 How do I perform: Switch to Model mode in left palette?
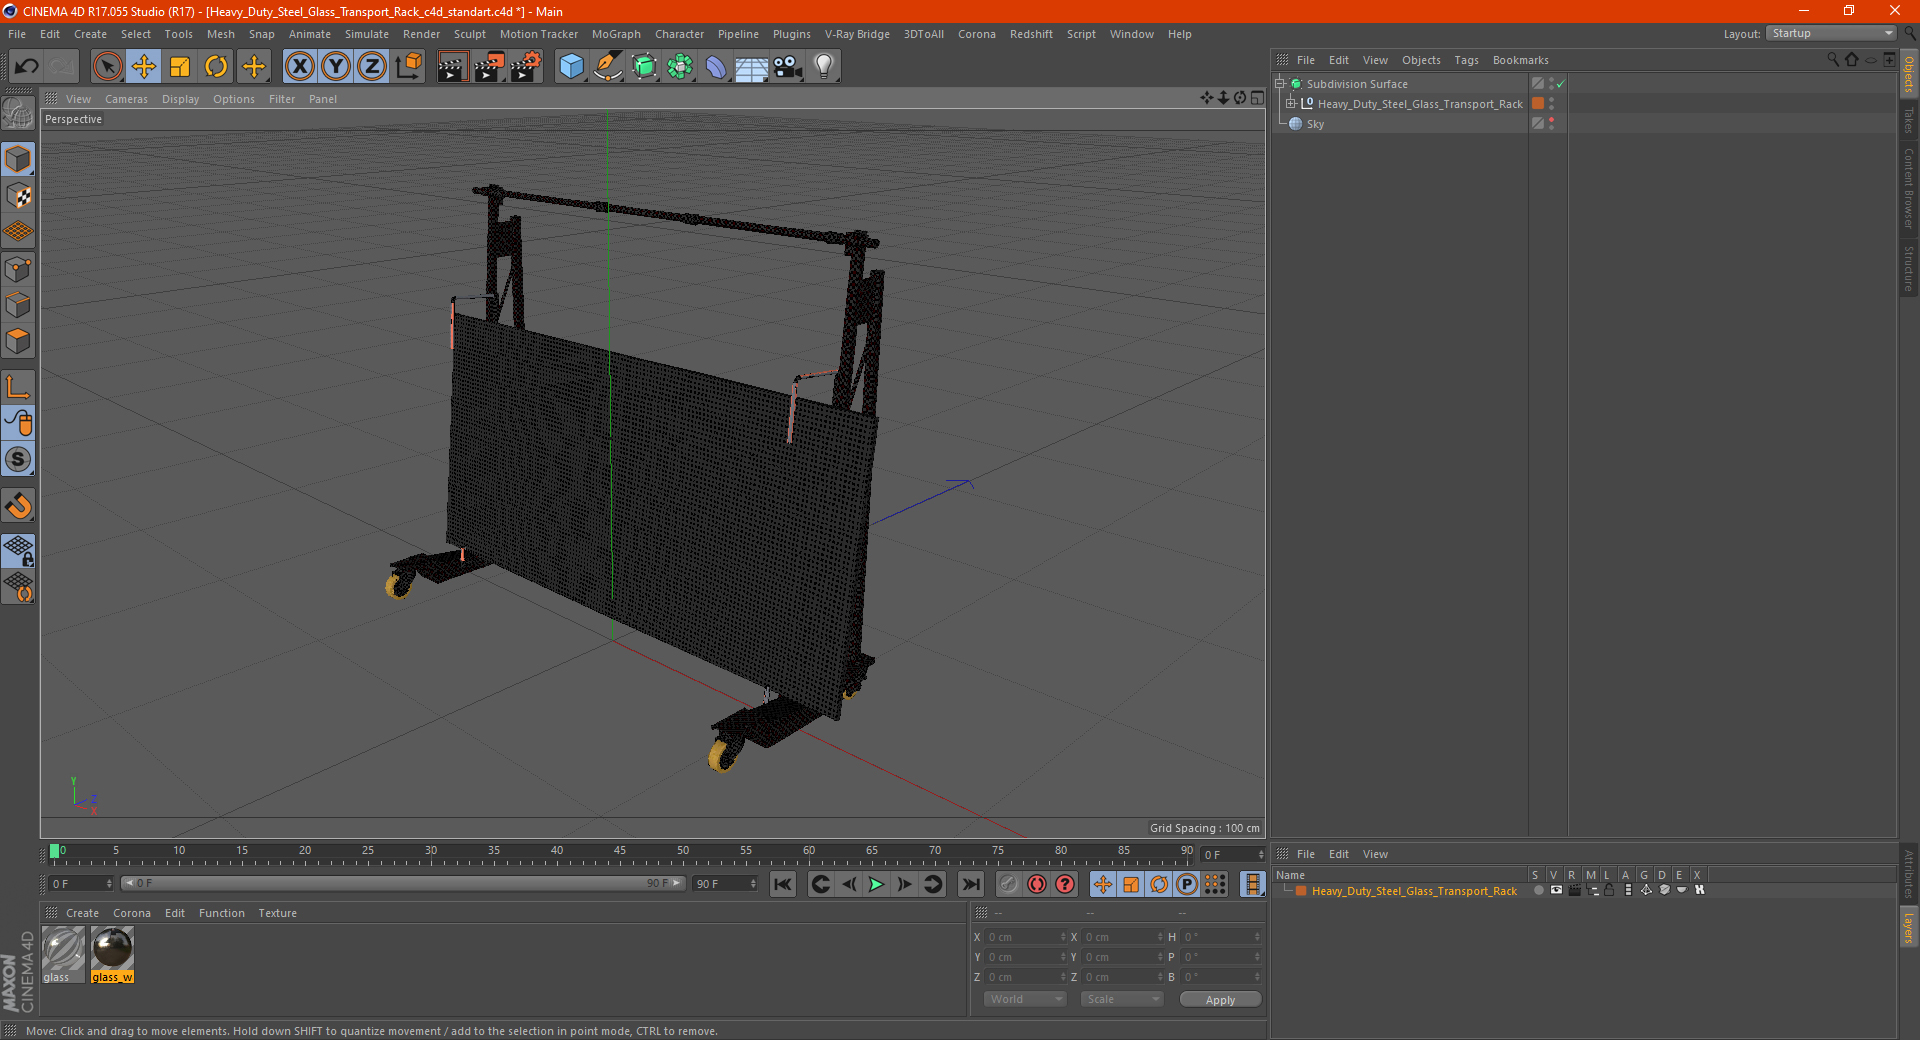(18, 159)
